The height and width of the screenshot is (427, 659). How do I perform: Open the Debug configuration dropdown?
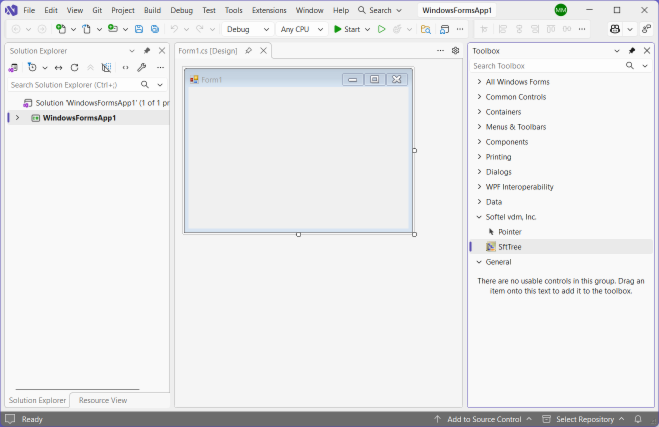coord(248,29)
